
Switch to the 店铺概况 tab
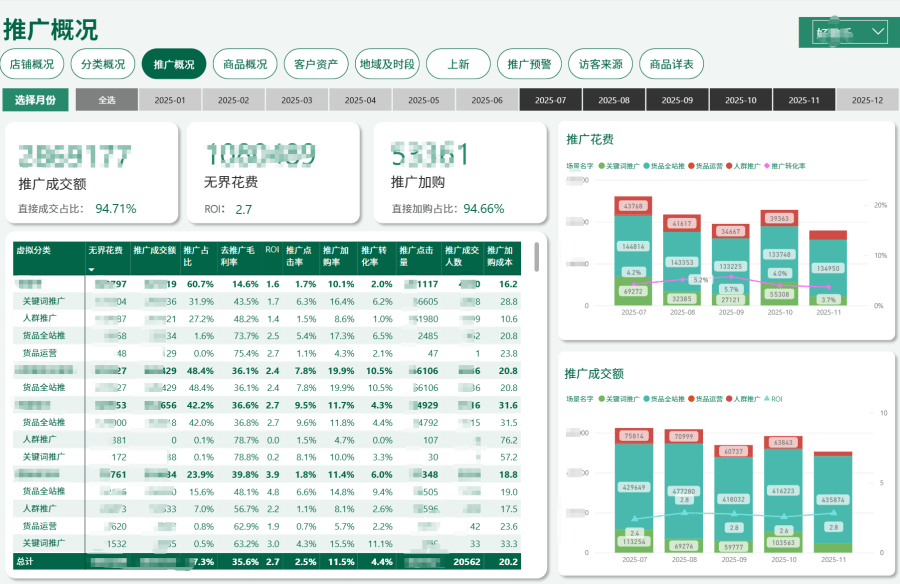[x=32, y=64]
